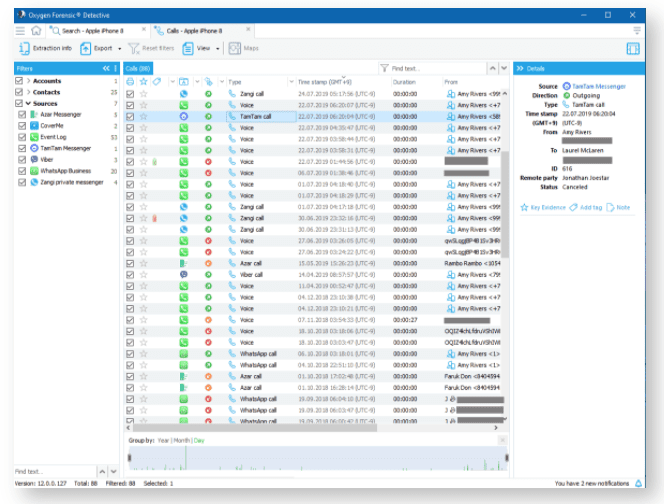The width and height of the screenshot is (664, 504).
Task: Uncheck the Viber source filter
Action: (x=23, y=158)
